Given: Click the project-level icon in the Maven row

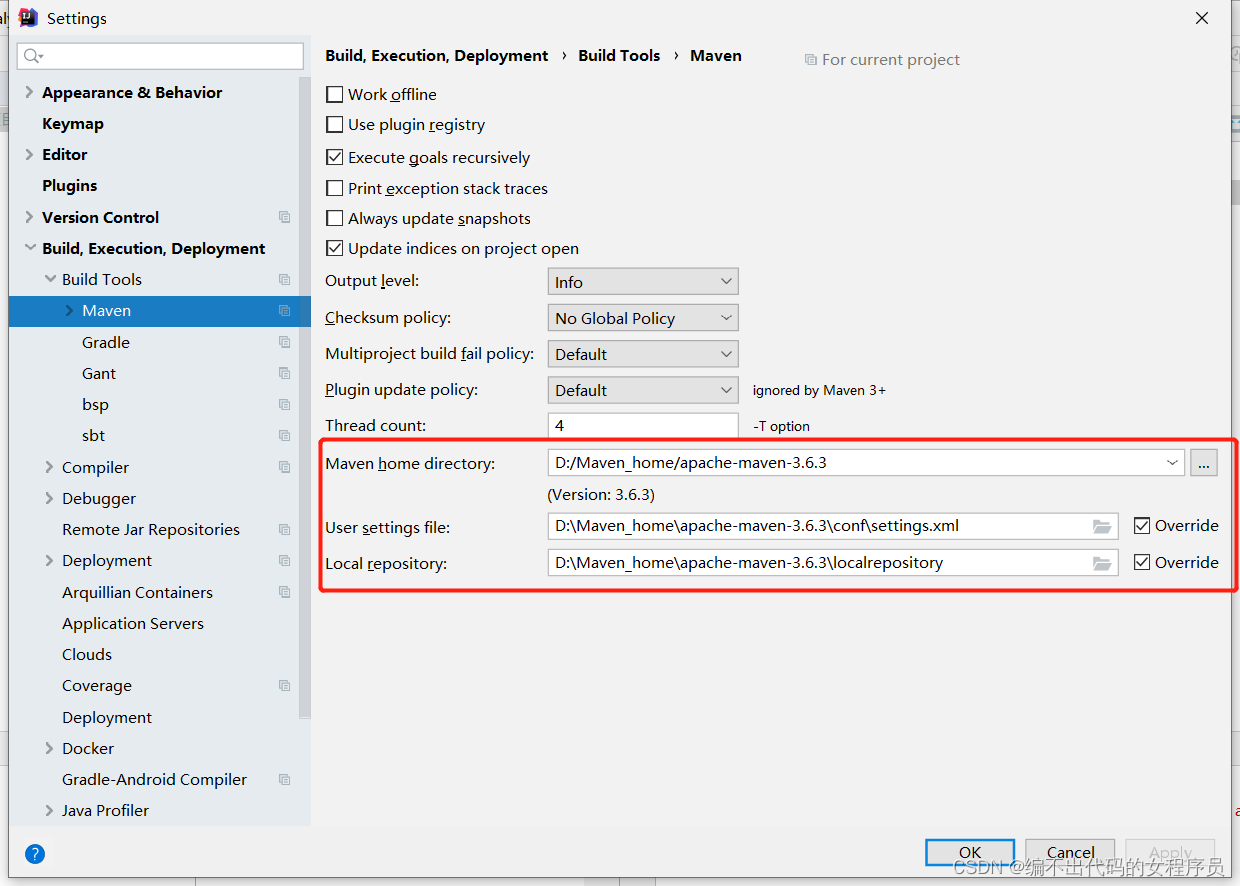Looking at the screenshot, I should 285,311.
